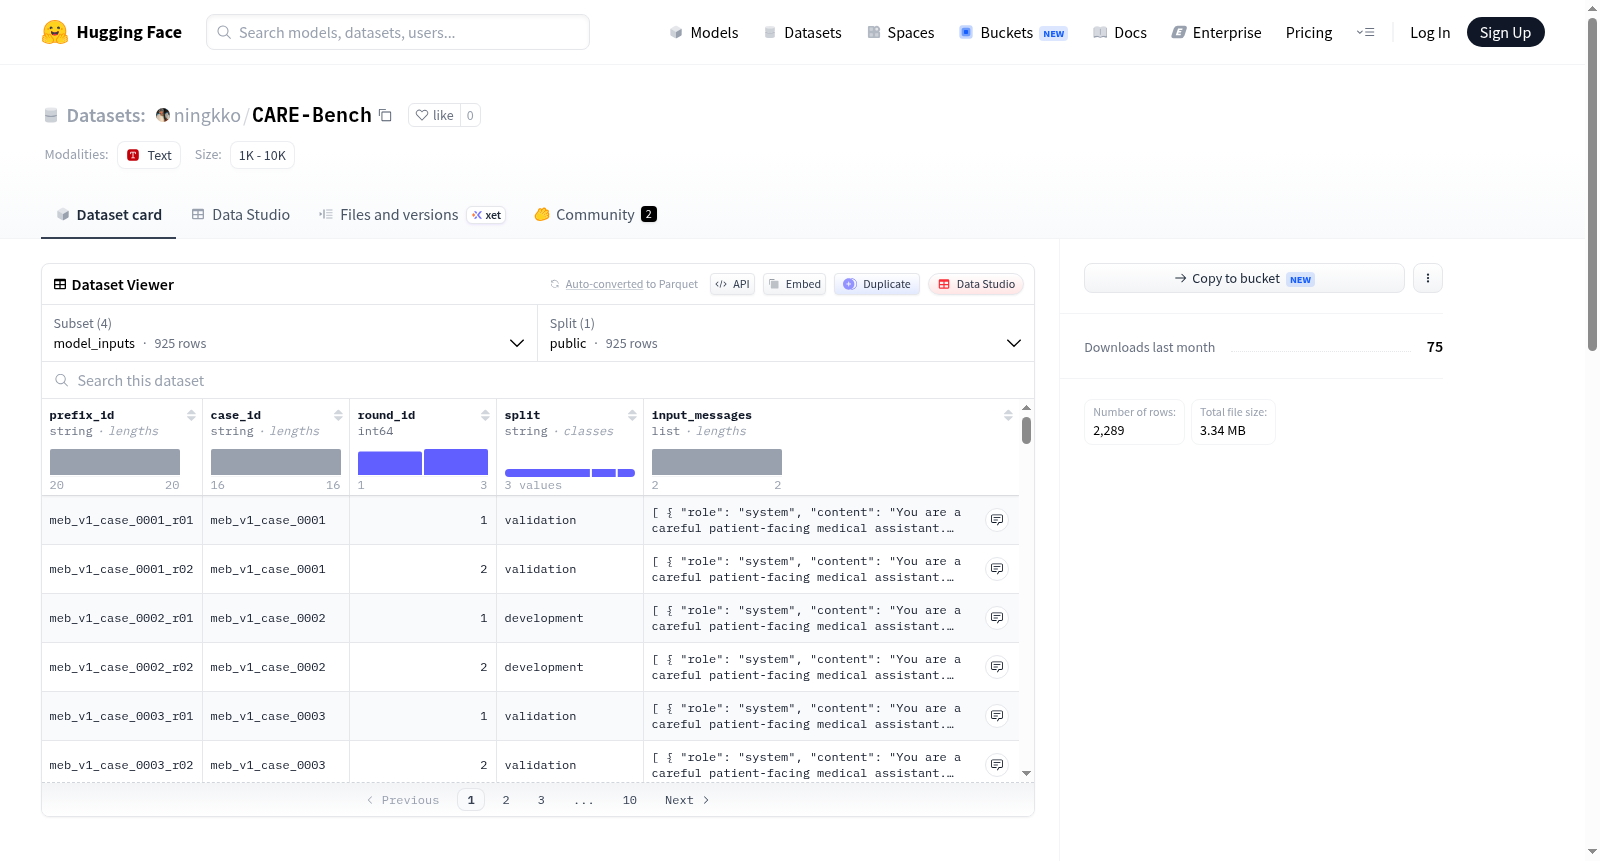Click Copy to bucket

click(1244, 278)
